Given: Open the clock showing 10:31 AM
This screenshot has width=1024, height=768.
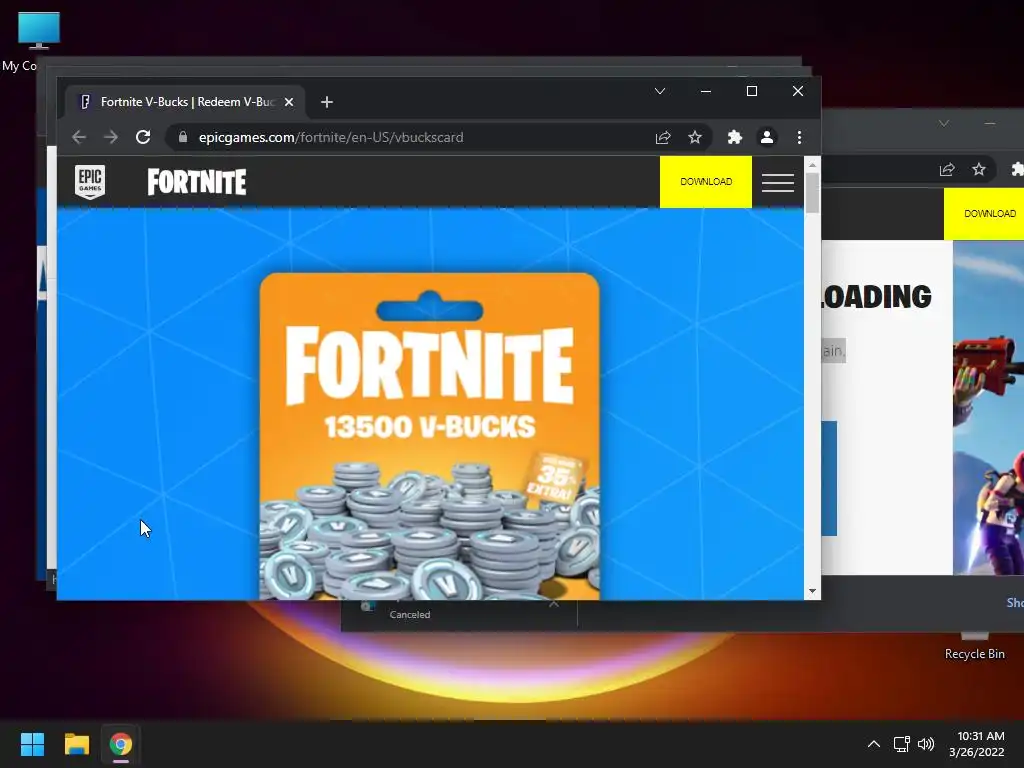Looking at the screenshot, I should [x=977, y=744].
